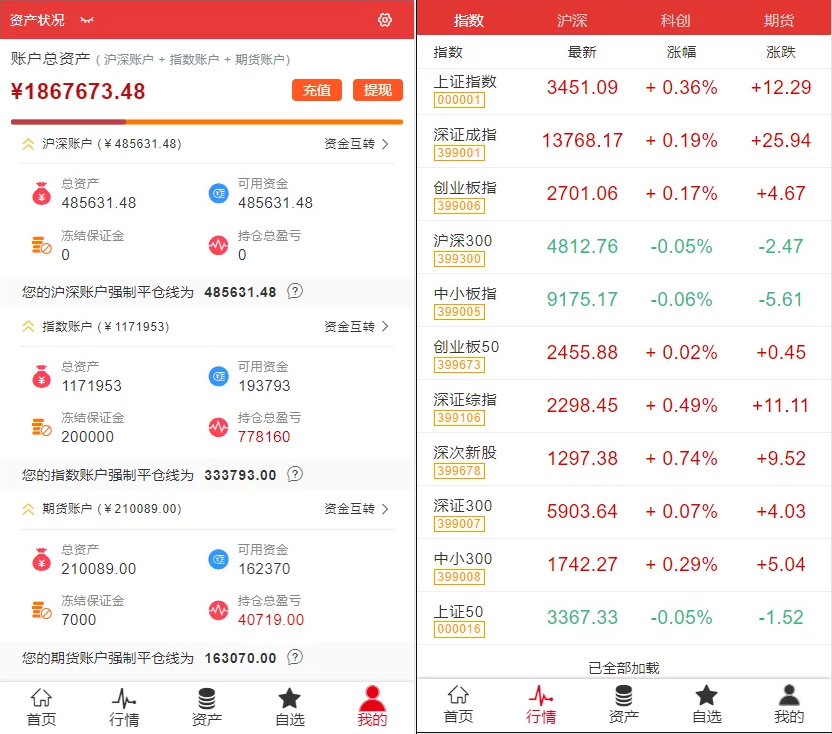Select the 科创 tab

[x=676, y=20]
